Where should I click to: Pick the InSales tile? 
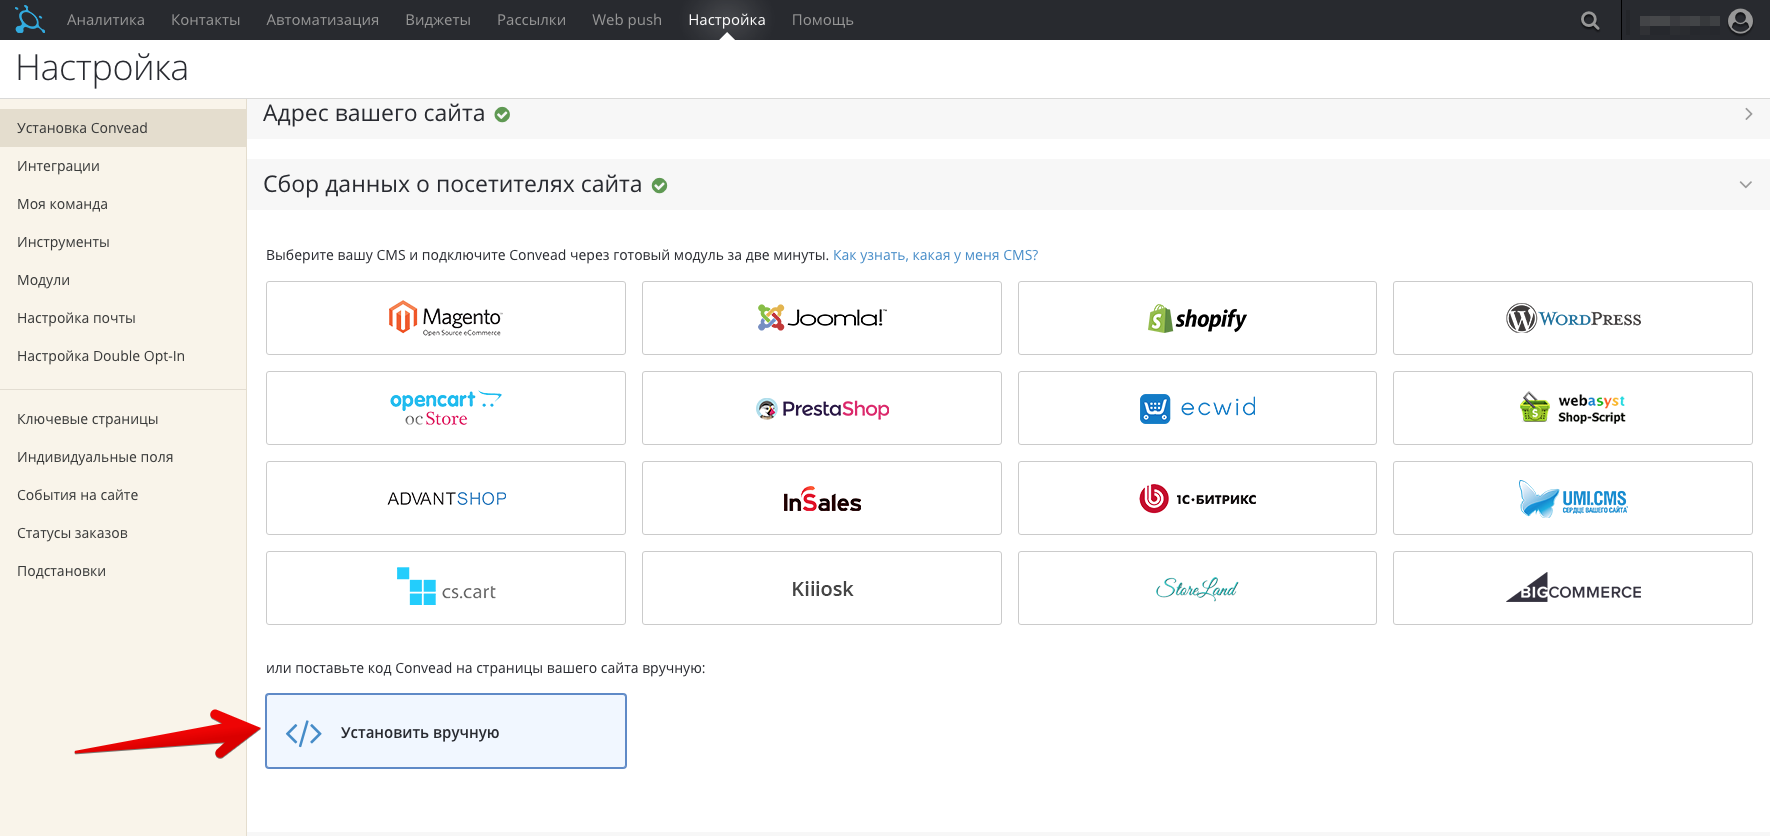pyautogui.click(x=822, y=498)
